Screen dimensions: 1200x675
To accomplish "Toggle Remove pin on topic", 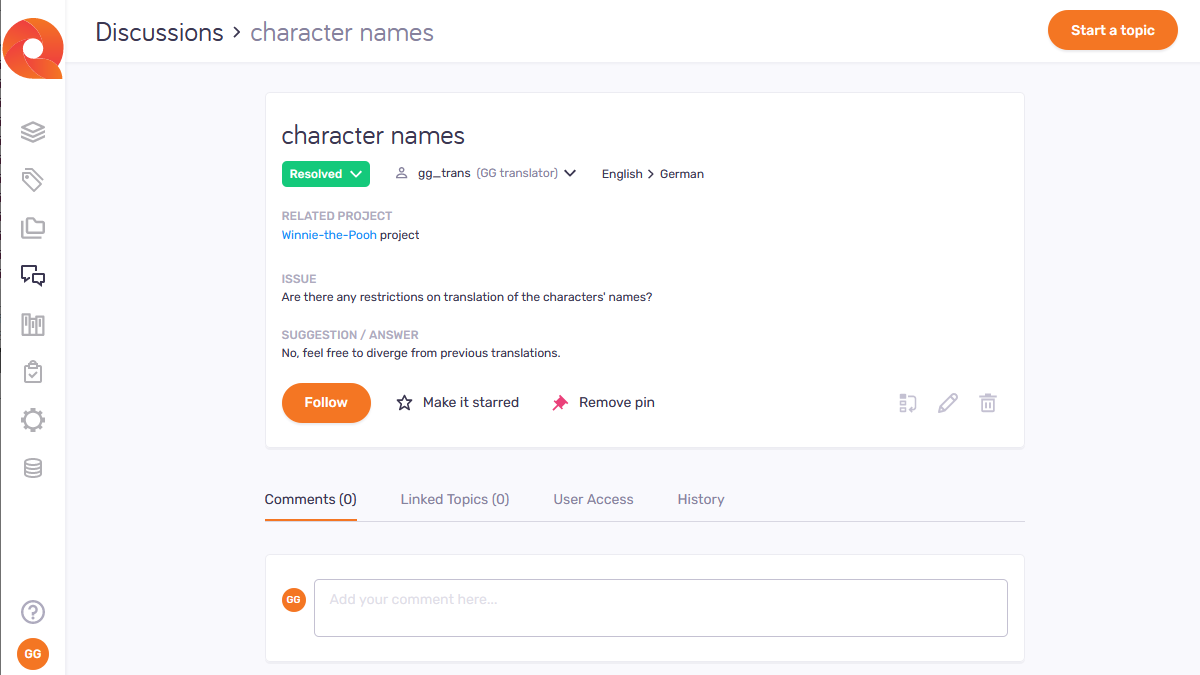I will coord(603,403).
